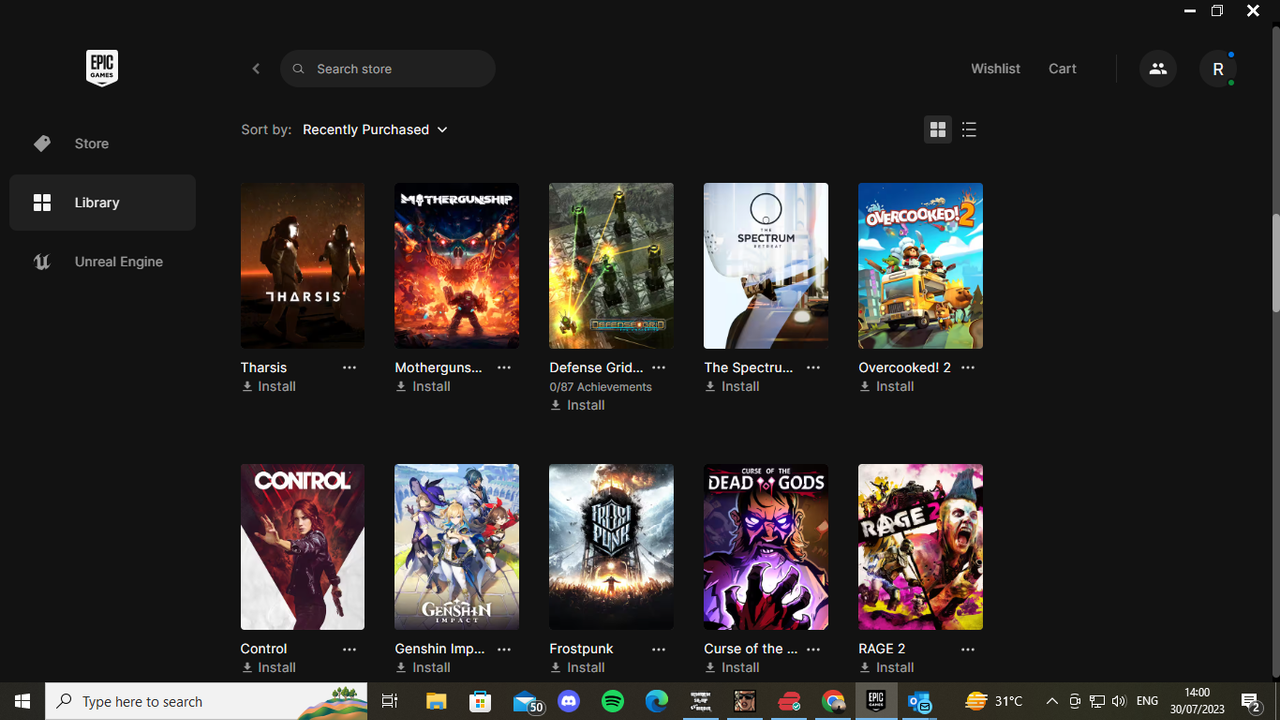Screen dimensions: 1280x720
Task: Click the Windows taskbar search box
Action: coord(206,701)
